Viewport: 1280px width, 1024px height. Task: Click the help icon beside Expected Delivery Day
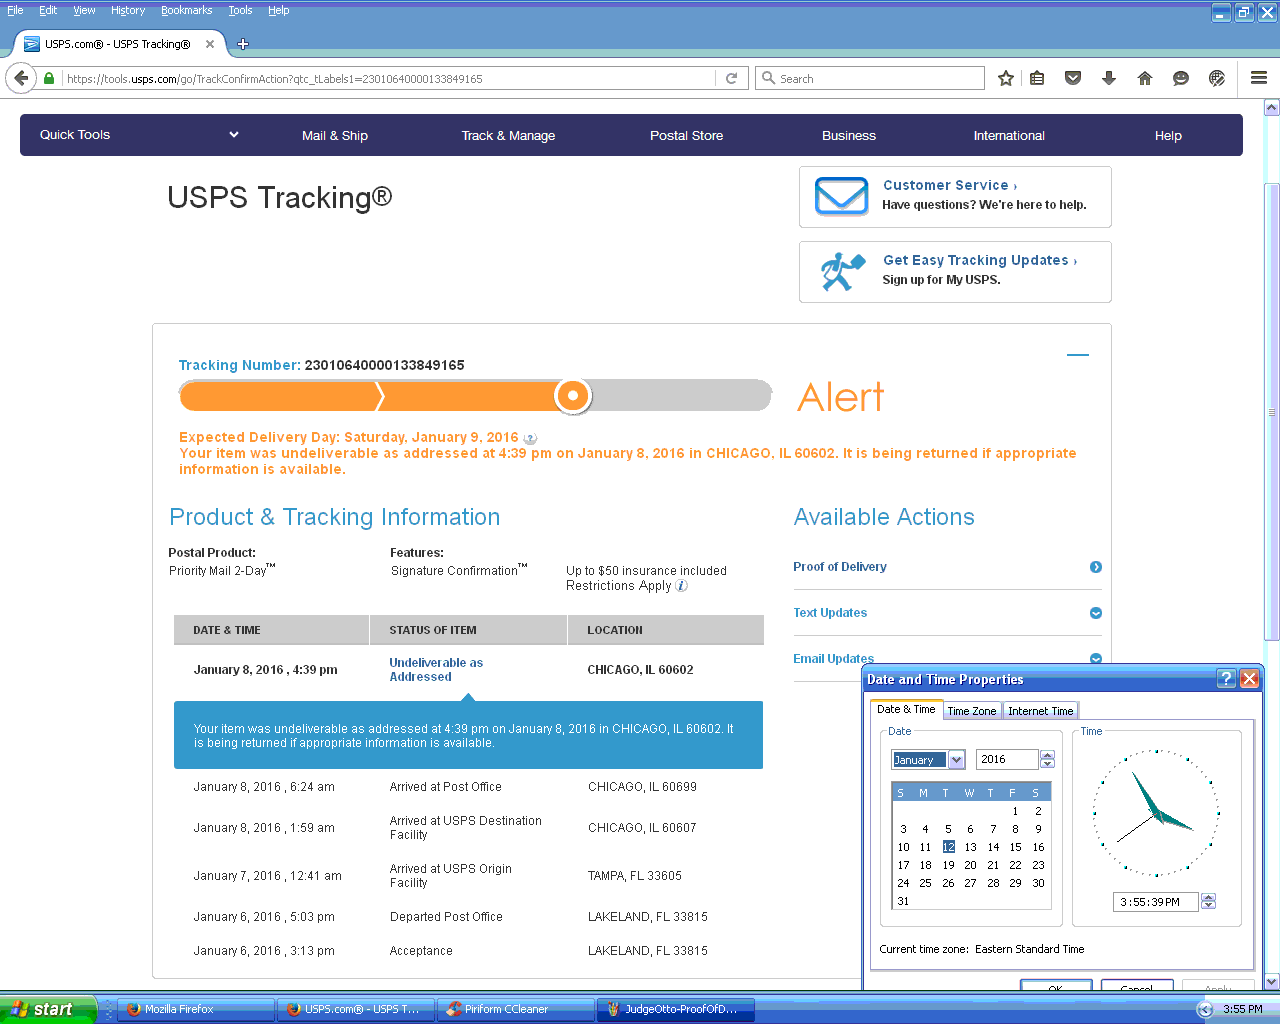pyautogui.click(x=531, y=438)
